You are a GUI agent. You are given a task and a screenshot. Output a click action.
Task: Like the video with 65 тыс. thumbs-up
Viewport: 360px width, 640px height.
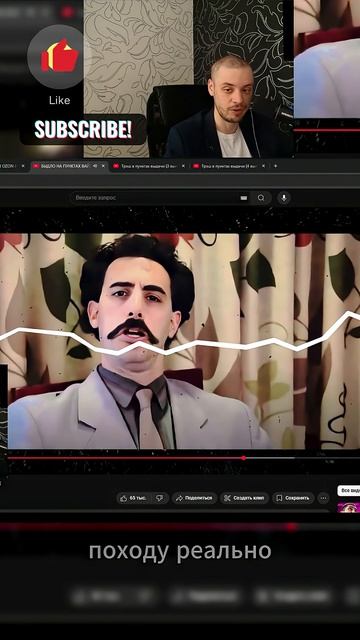(x=134, y=498)
